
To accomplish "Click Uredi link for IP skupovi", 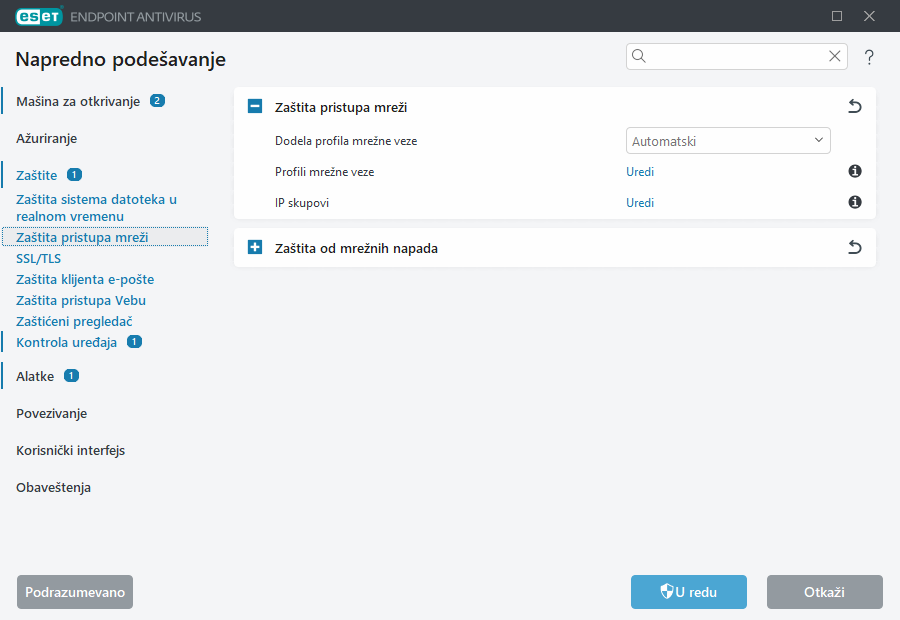I will (x=639, y=203).
